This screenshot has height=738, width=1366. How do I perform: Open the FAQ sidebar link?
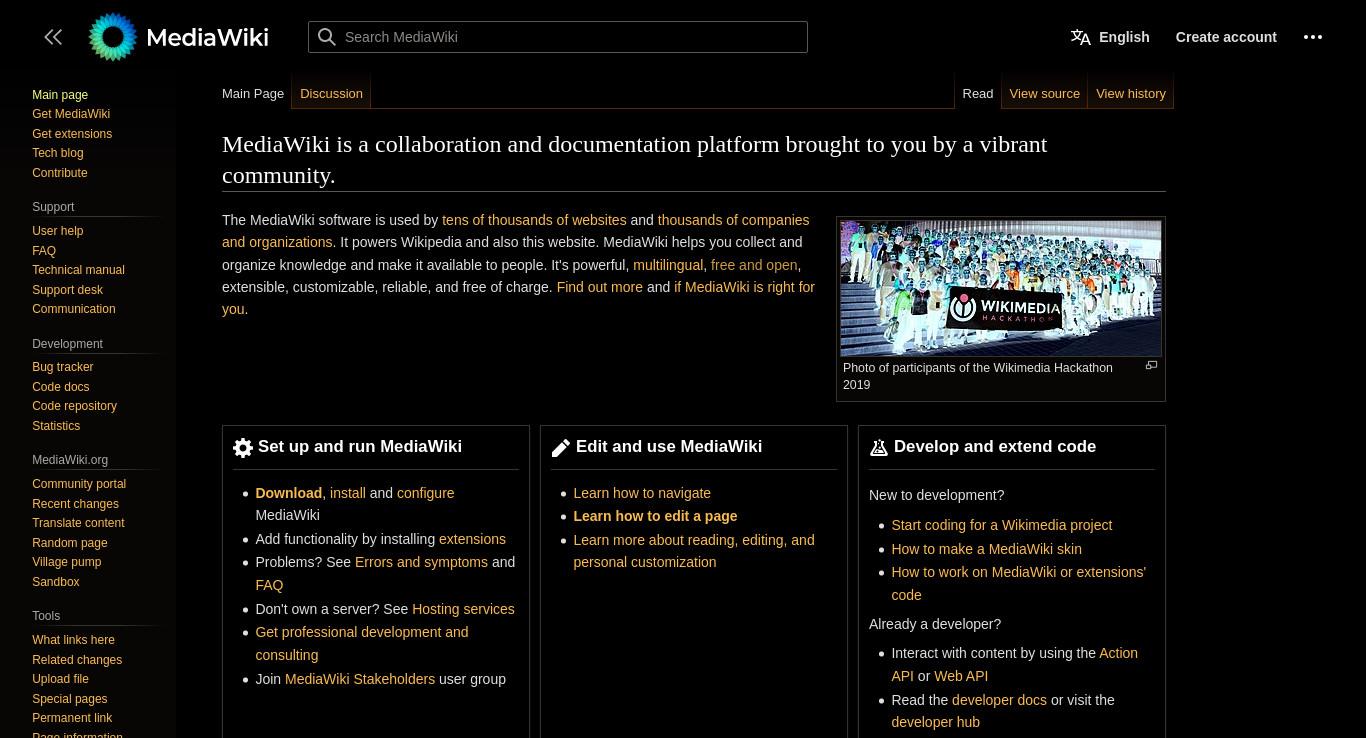coord(44,251)
